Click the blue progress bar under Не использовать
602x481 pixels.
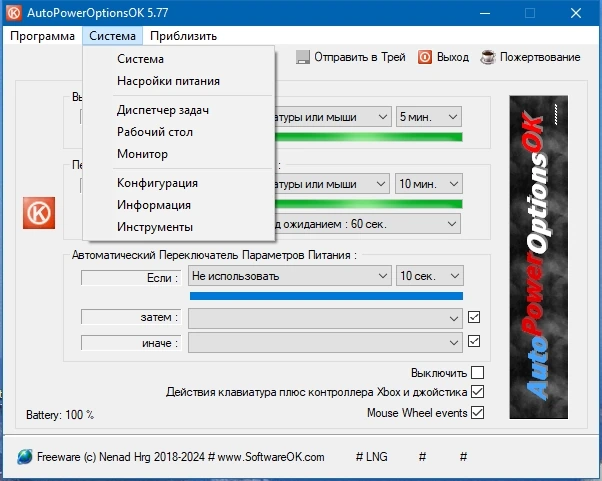click(x=326, y=296)
